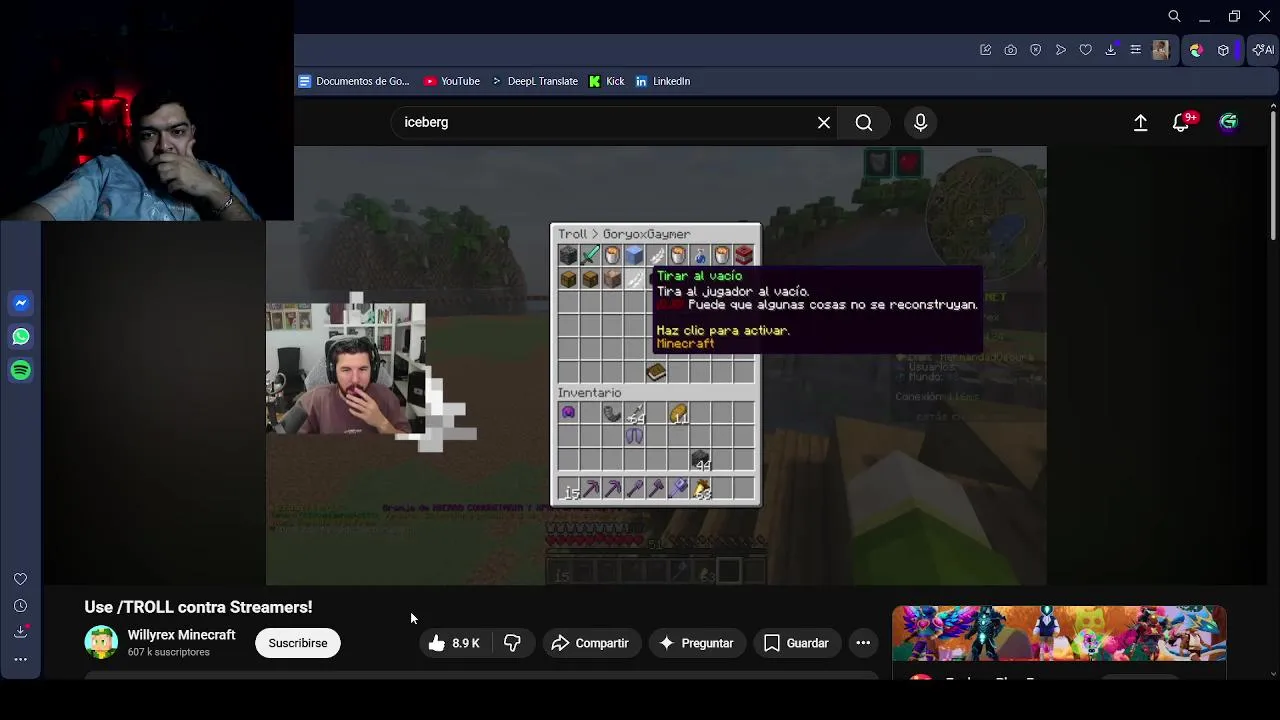Open bookmarks heart in the left sidebar
Screen dimensions: 1280x720
tap(20, 579)
